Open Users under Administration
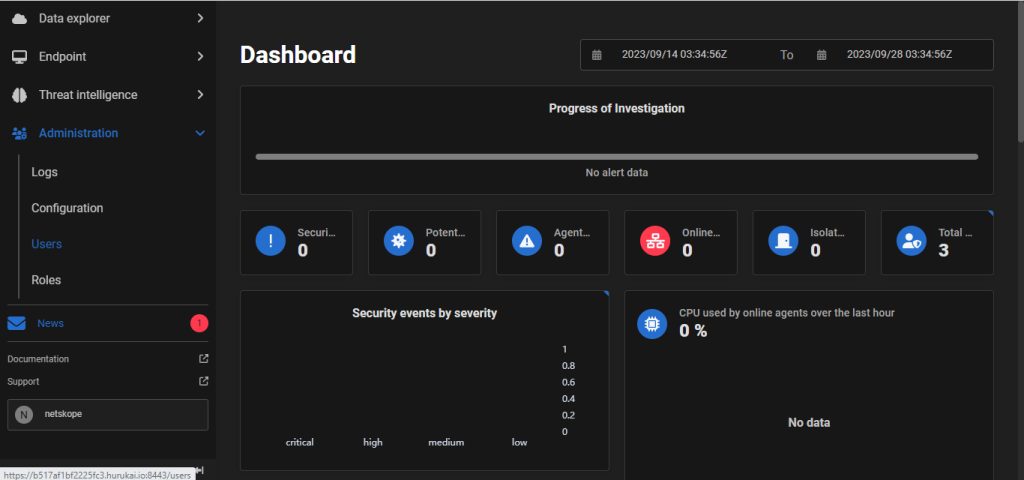This screenshot has width=1024, height=480. (x=46, y=244)
